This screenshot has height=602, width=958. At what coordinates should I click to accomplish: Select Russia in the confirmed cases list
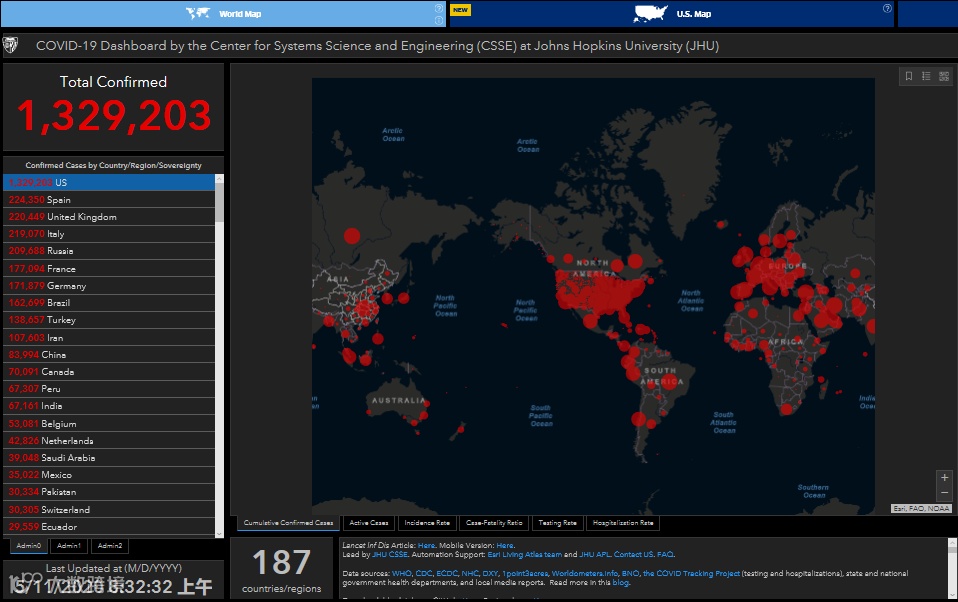pyautogui.click(x=109, y=251)
